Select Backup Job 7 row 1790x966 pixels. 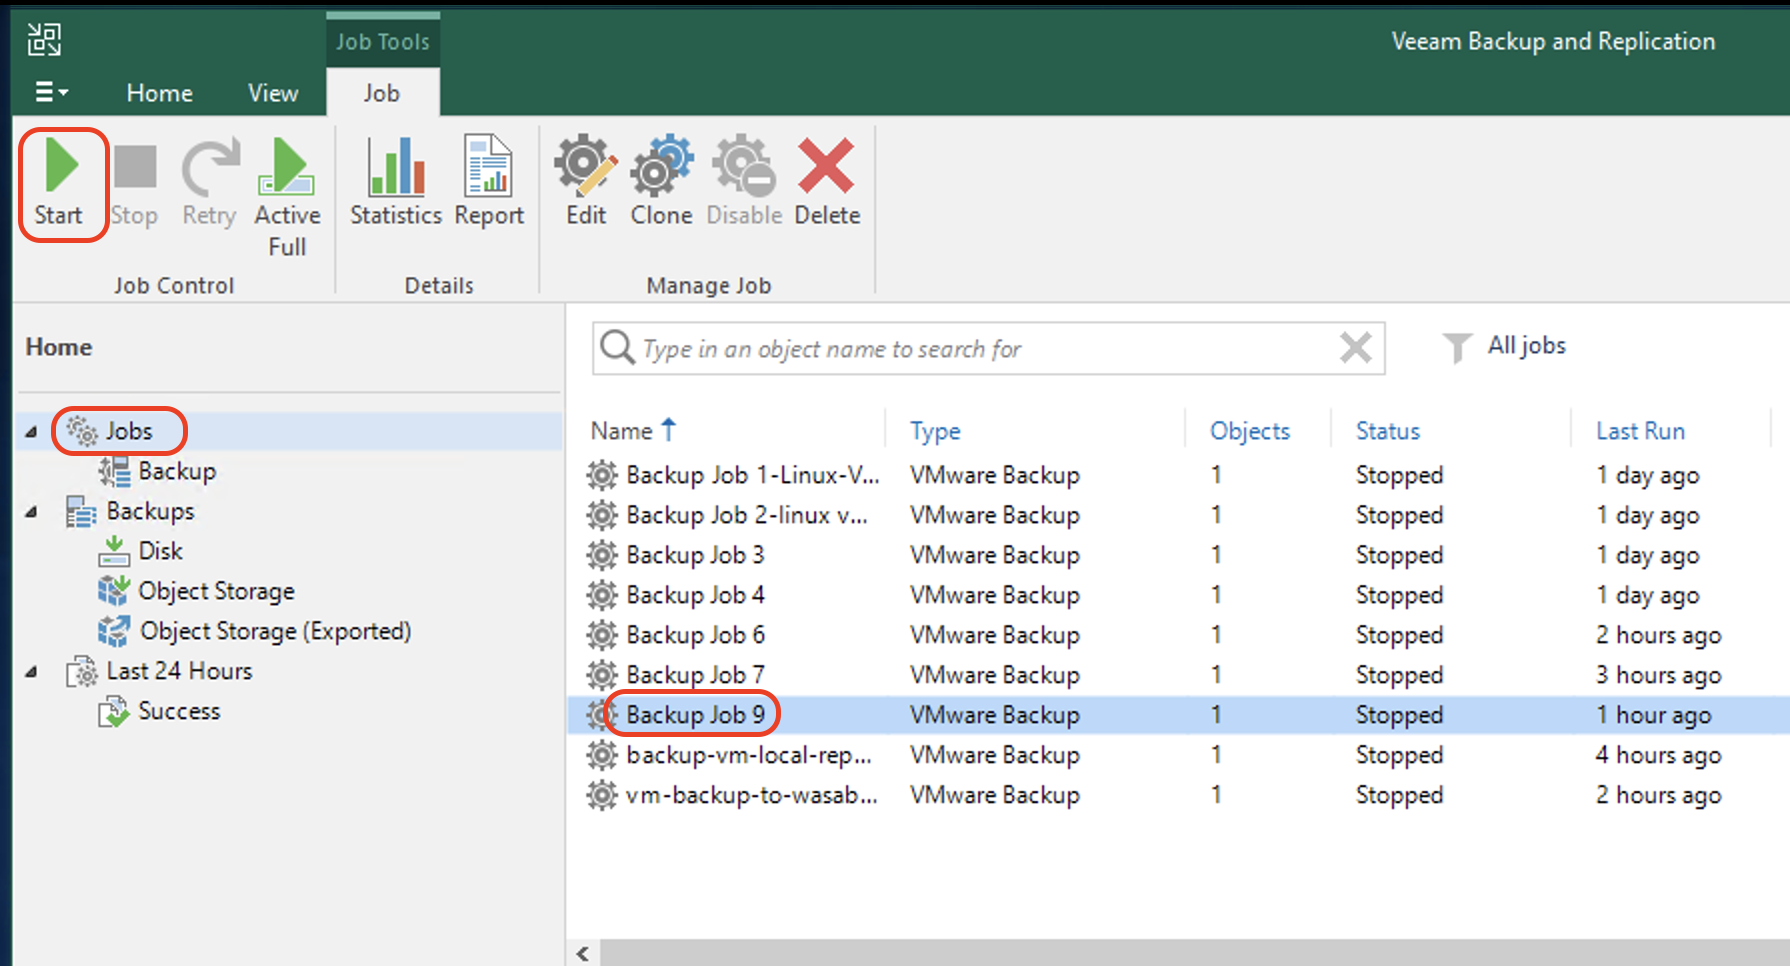(x=1178, y=675)
